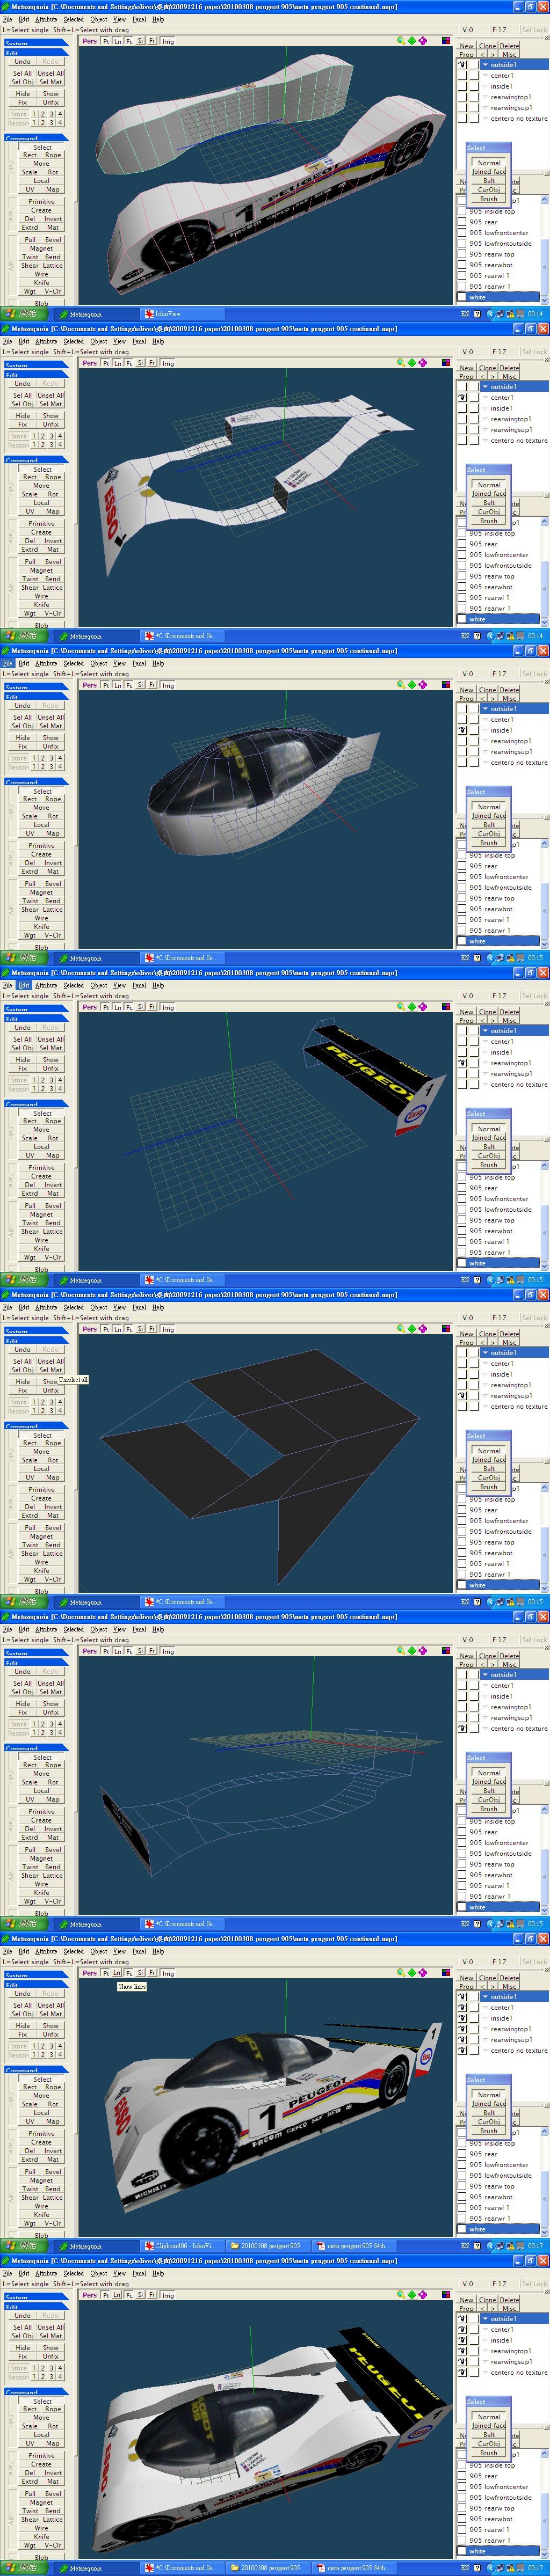Rear-view car window: hide 'centero no texture' eye icon
This screenshot has height=2576, width=550.
462,2372
